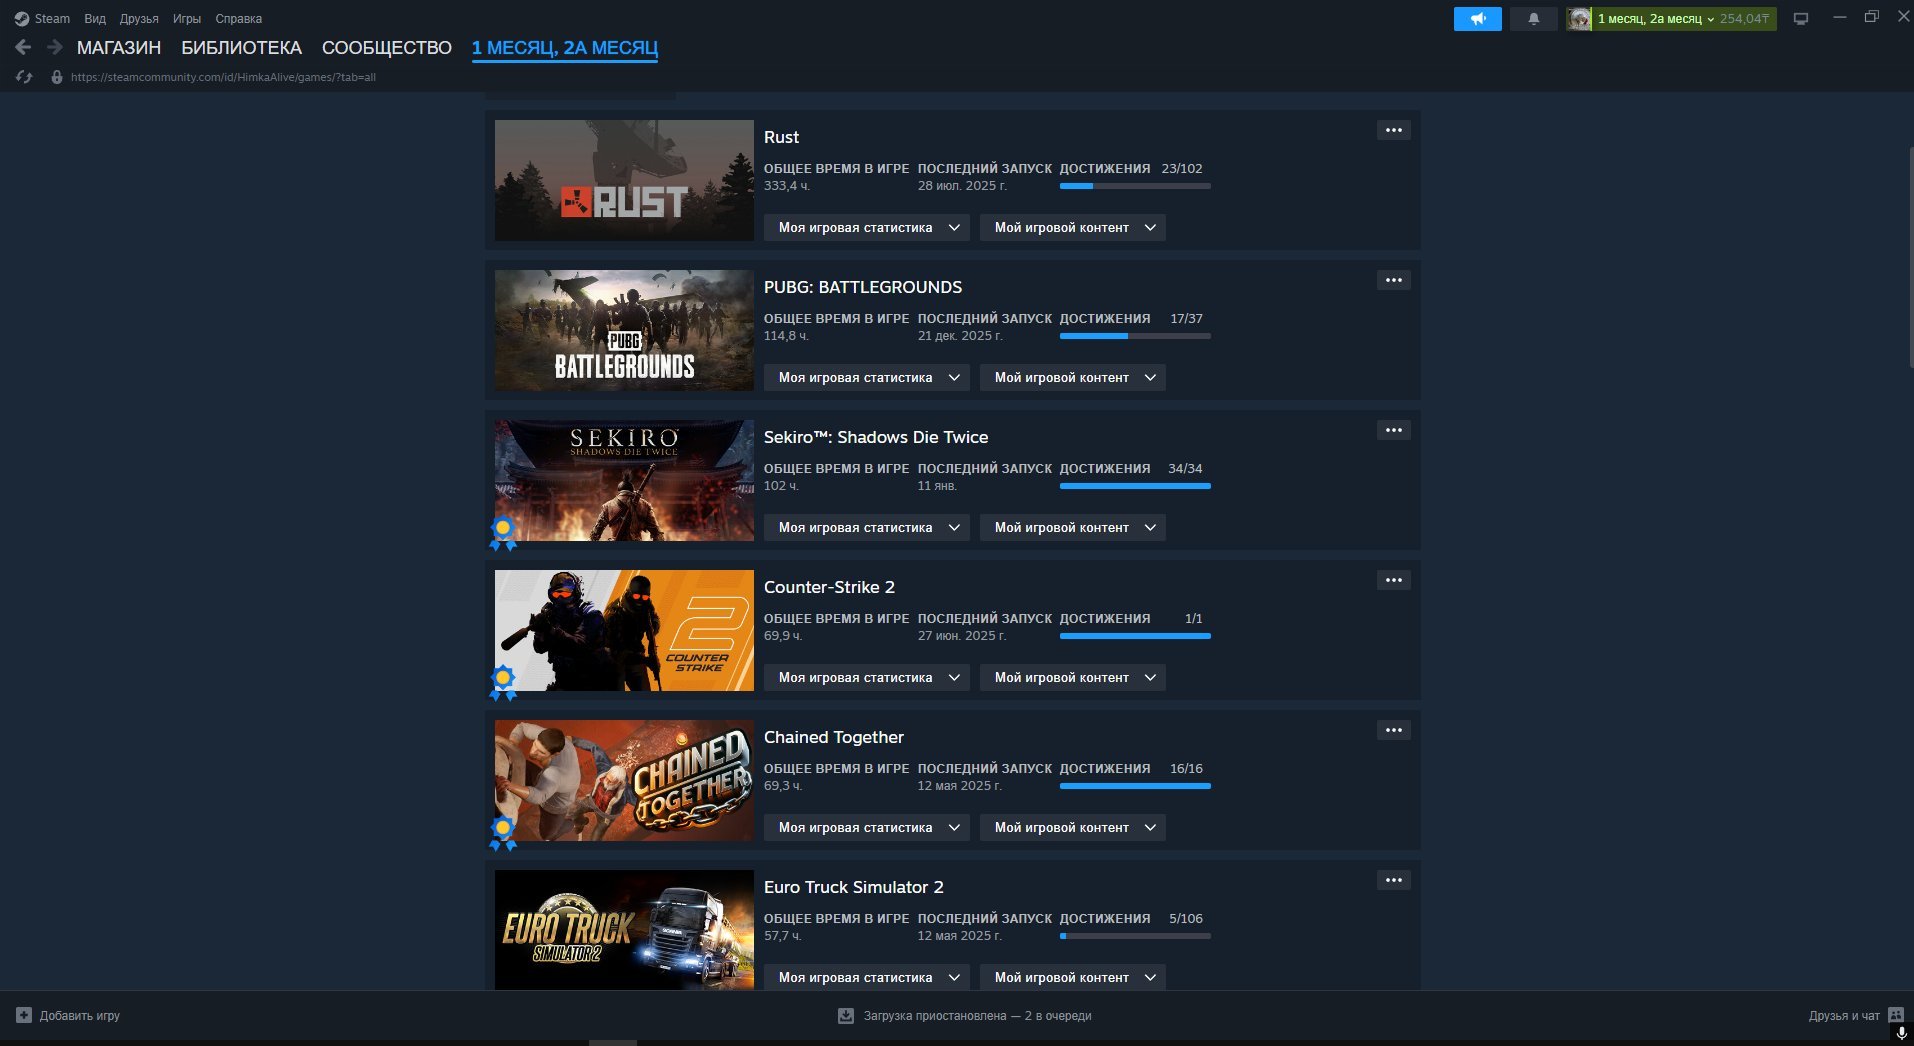Click the downloads icon in bottom bar
The height and width of the screenshot is (1046, 1914).
tap(846, 1016)
